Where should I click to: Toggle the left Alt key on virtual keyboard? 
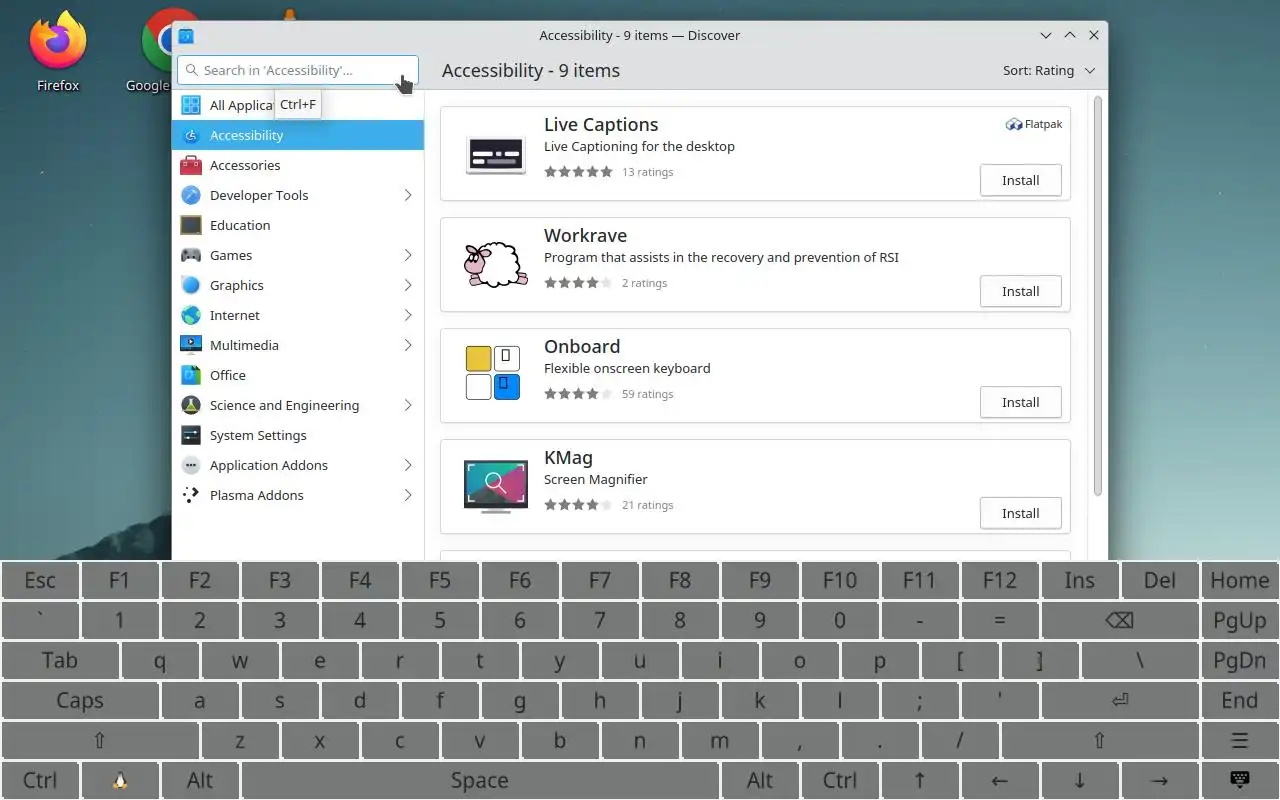pyautogui.click(x=200, y=781)
